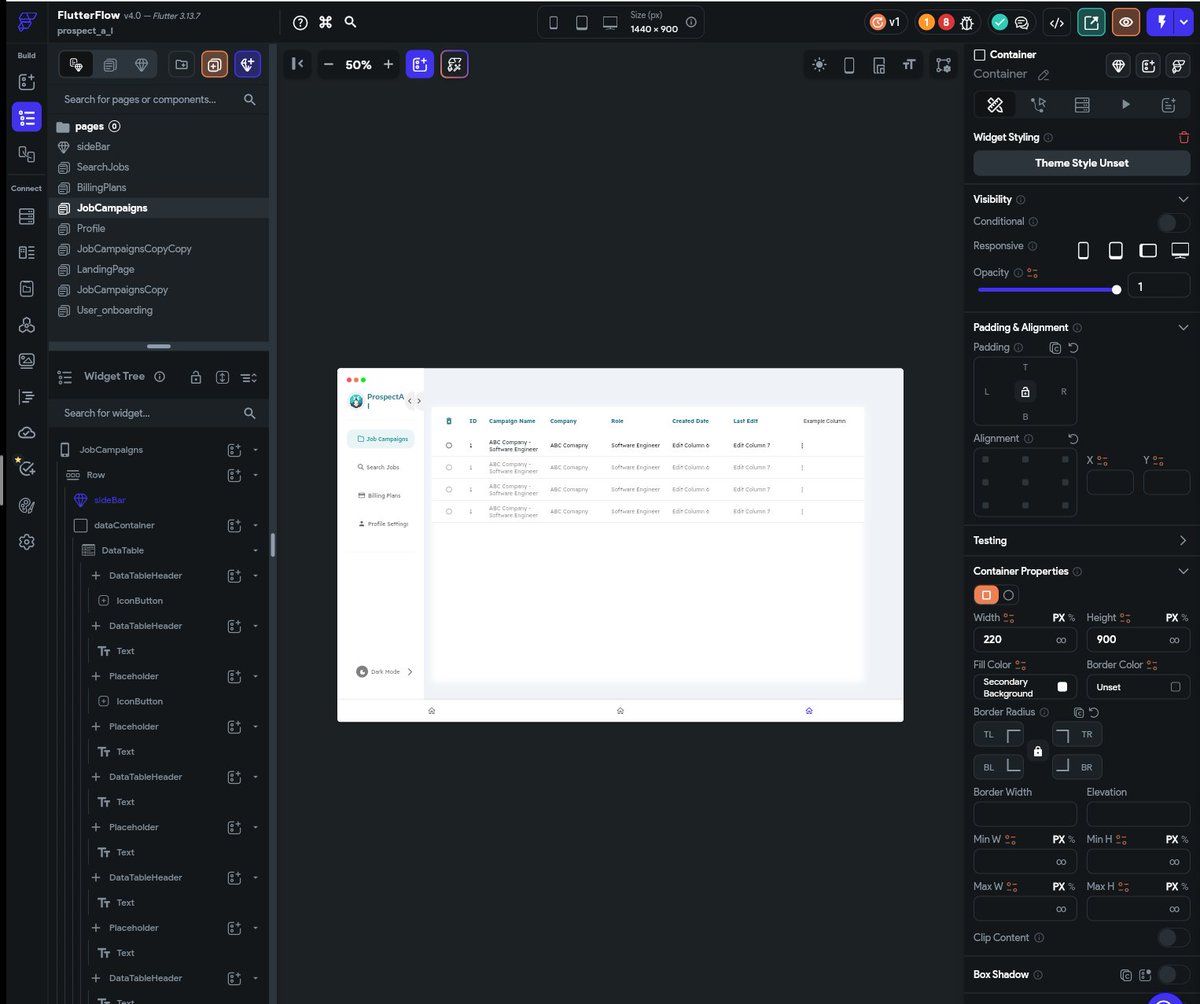Screen dimensions: 1200x1004
Task: Delete the widget style trash icon
Action: pos(1184,137)
